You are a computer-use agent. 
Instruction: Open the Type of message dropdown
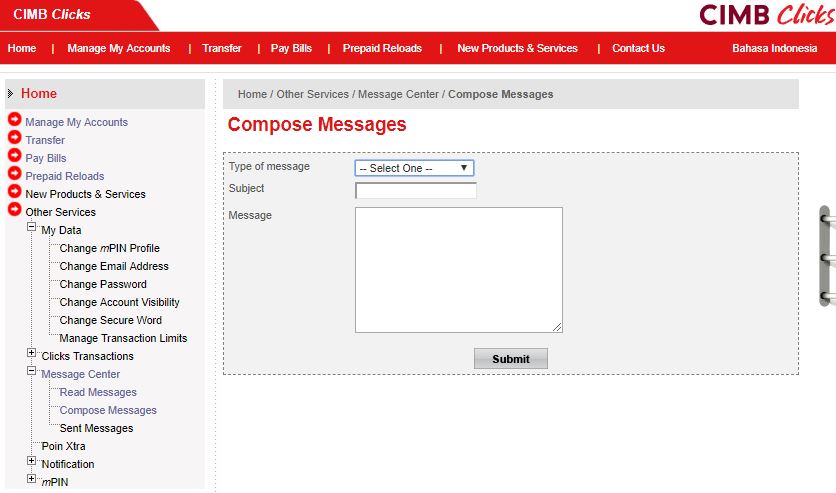coord(414,168)
